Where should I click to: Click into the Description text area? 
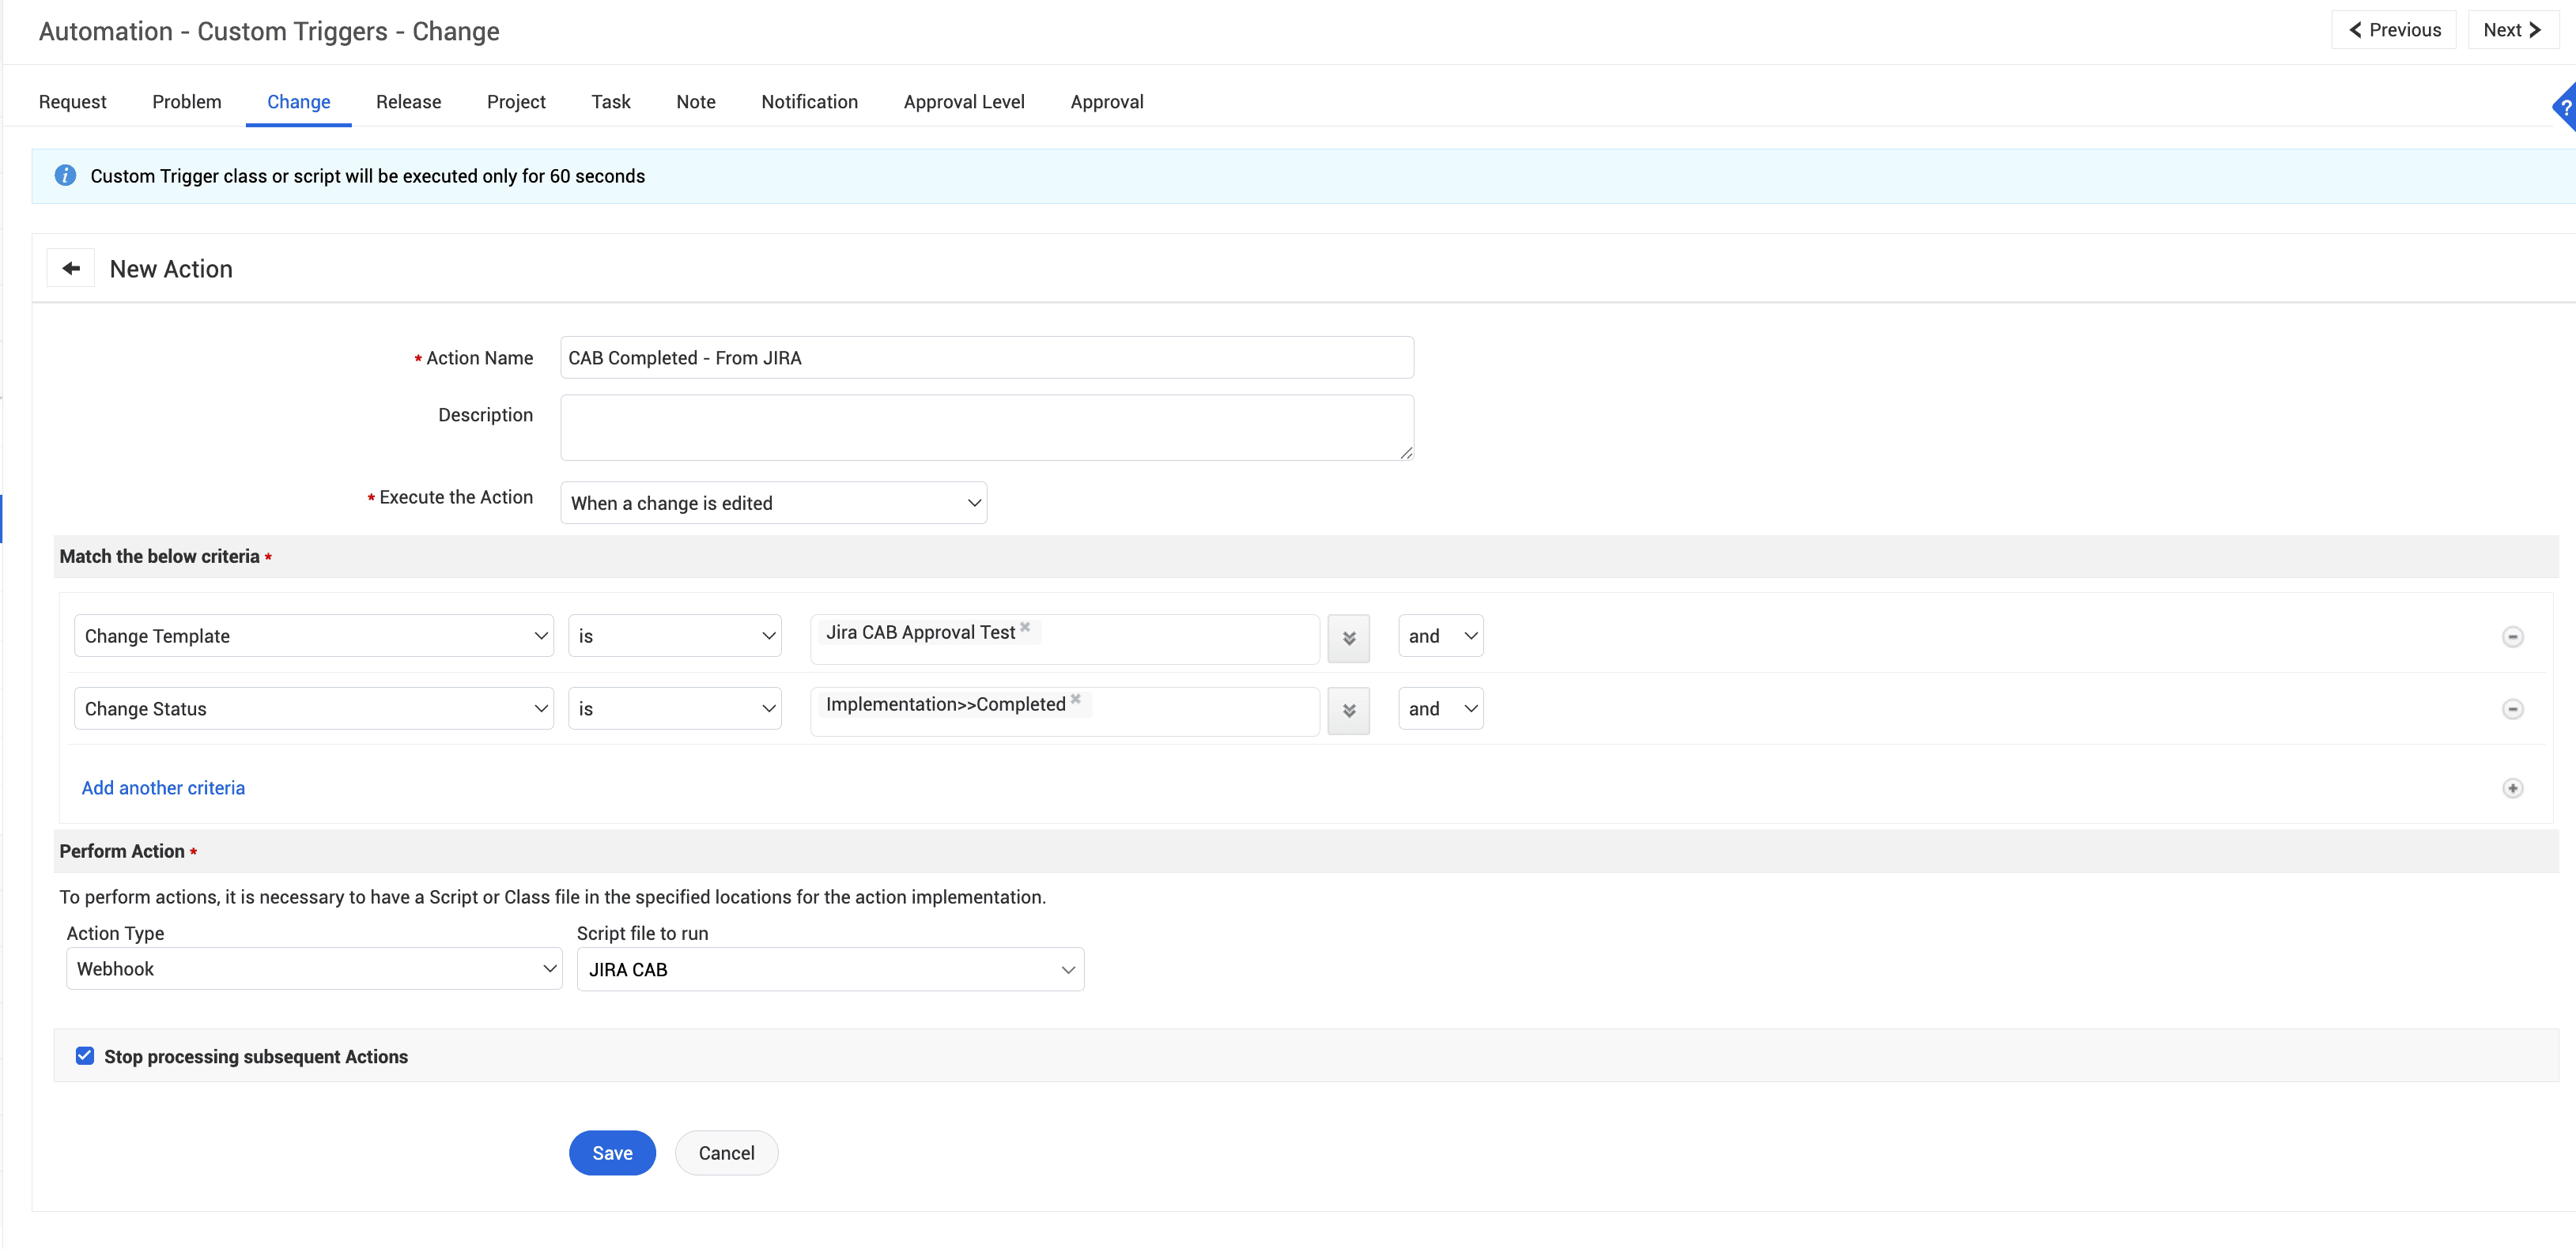coord(987,428)
